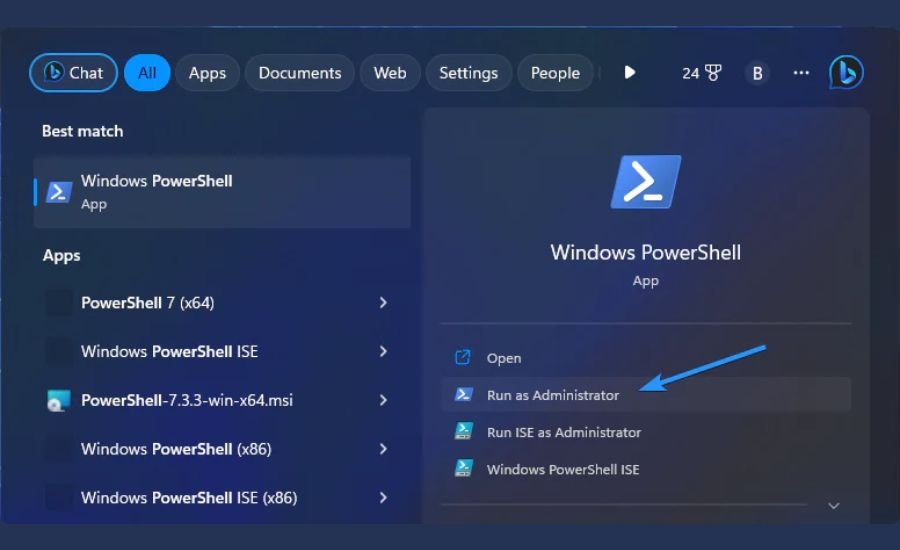Select the All search filter

[147, 73]
